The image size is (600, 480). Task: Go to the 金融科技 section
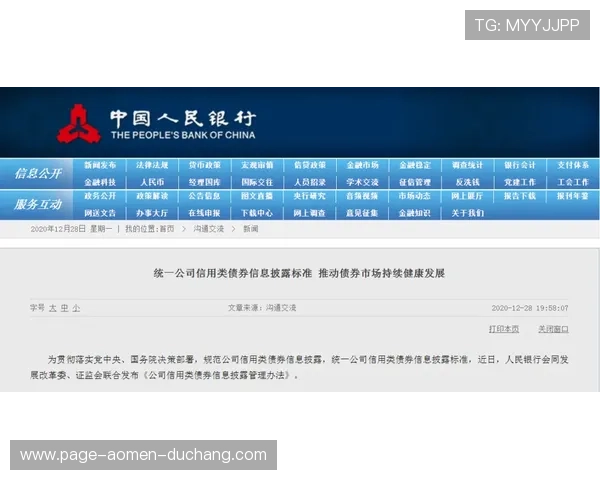point(100,182)
